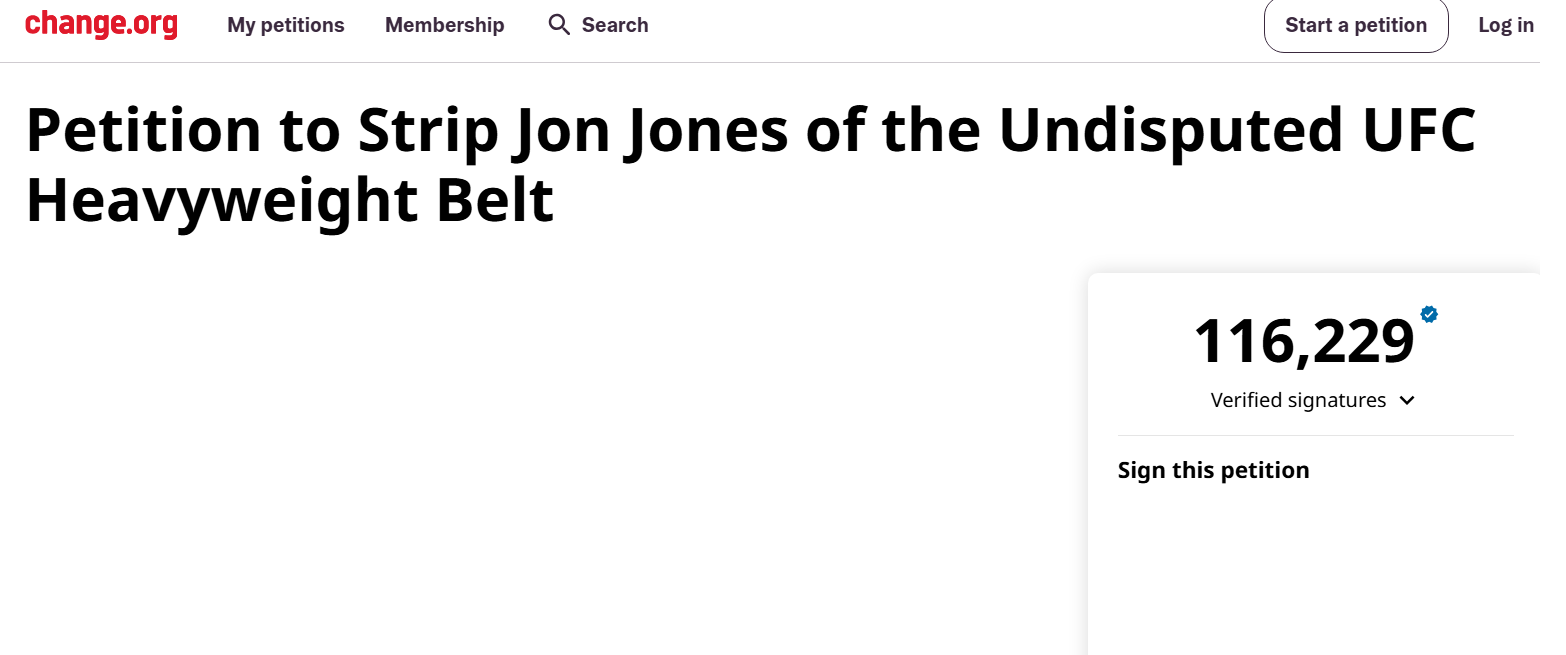Screen dimensions: 1566x655
Task: Click the change.org logo
Action: pyautogui.click(x=101, y=25)
